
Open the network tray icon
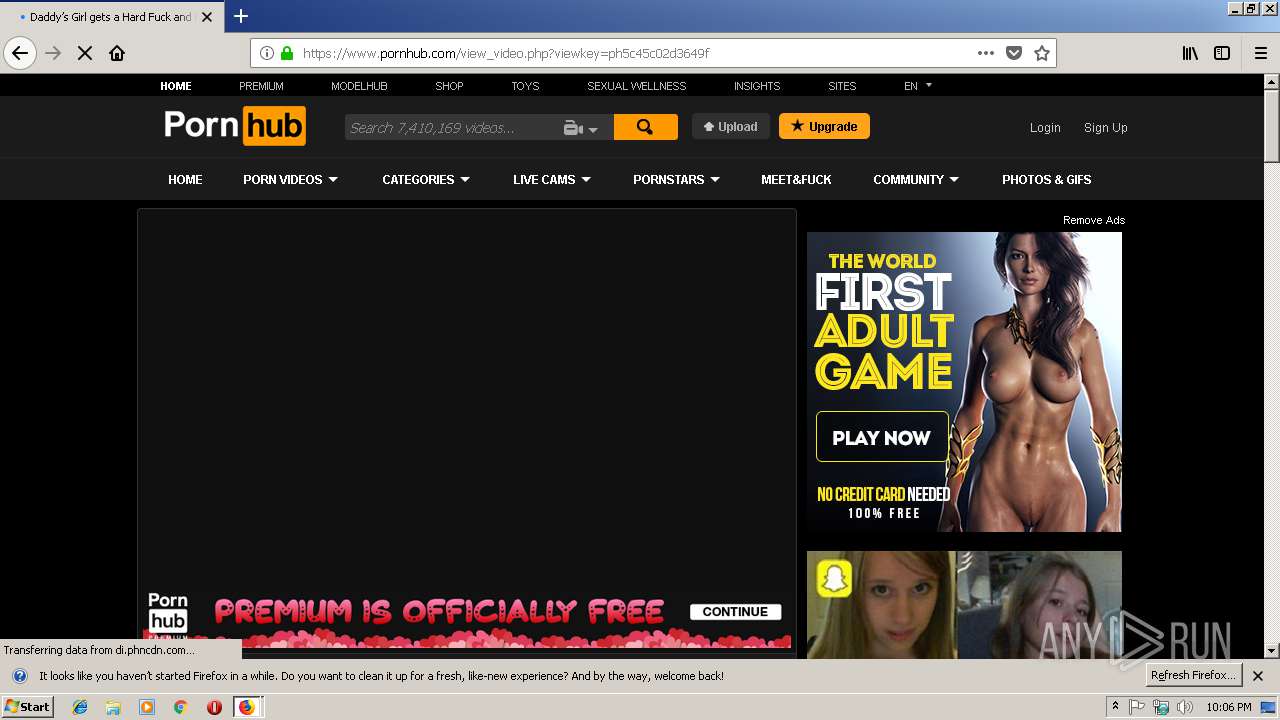[1161, 707]
